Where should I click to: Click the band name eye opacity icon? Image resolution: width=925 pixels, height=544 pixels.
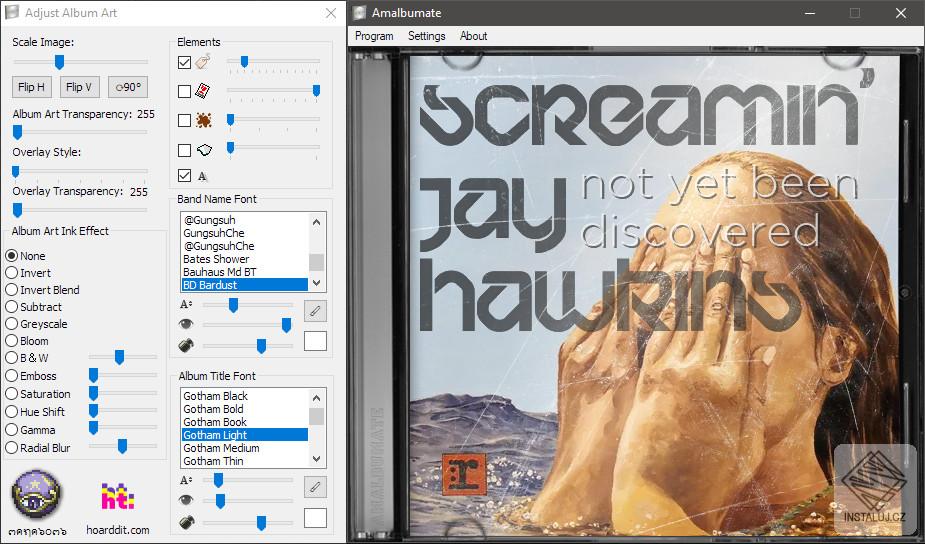click(x=186, y=324)
